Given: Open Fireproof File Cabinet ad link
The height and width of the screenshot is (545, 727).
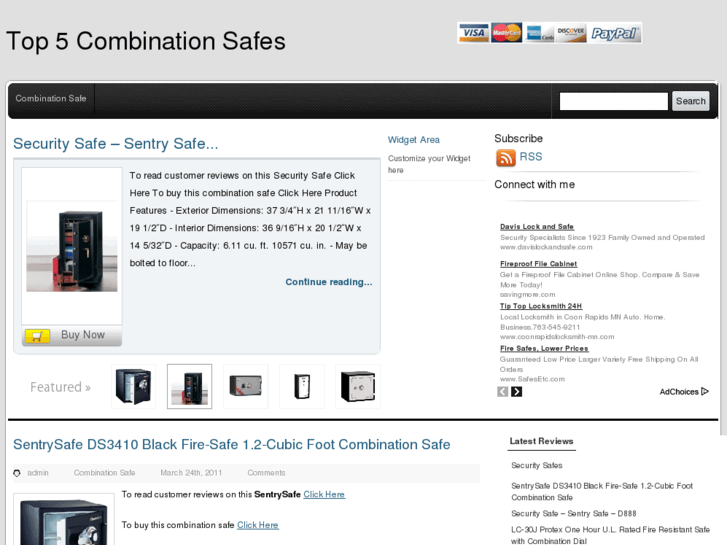Looking at the screenshot, I should [538, 264].
